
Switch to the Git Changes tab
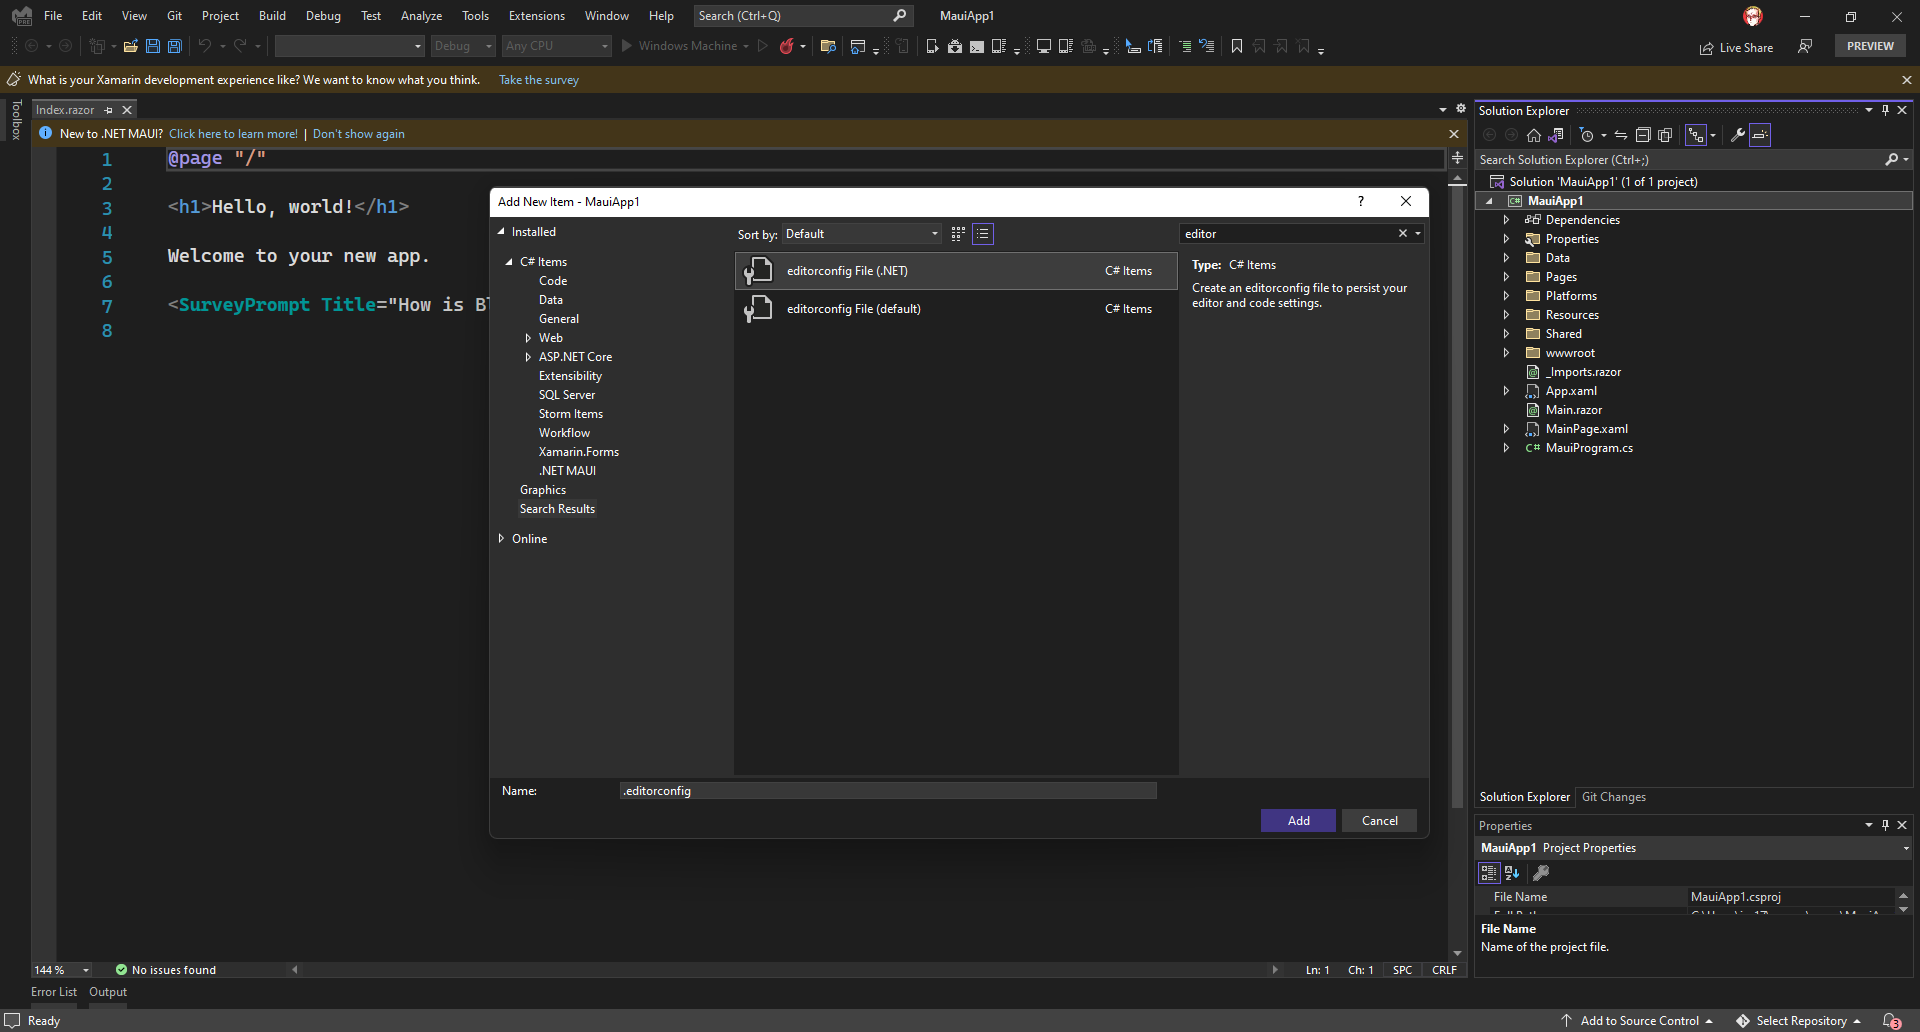1613,797
